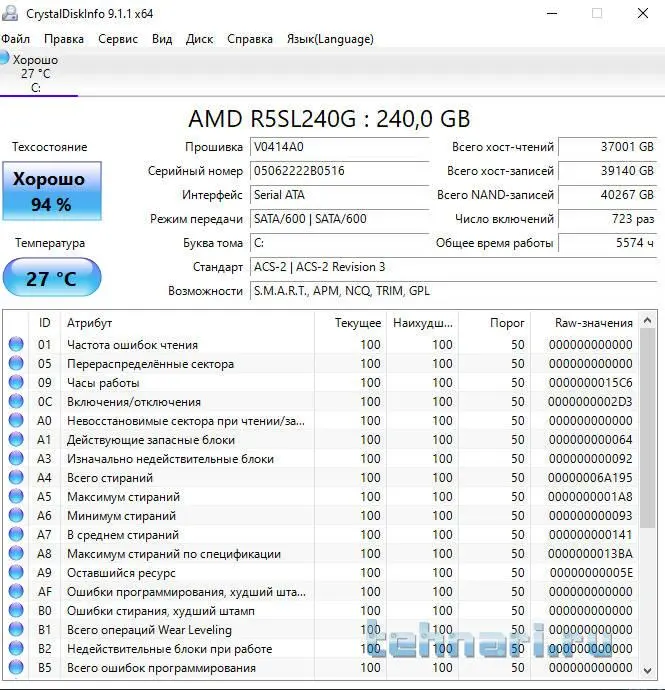The image size is (665, 690).
Task: Click the host reads value 37001 GB
Action: coord(608,147)
